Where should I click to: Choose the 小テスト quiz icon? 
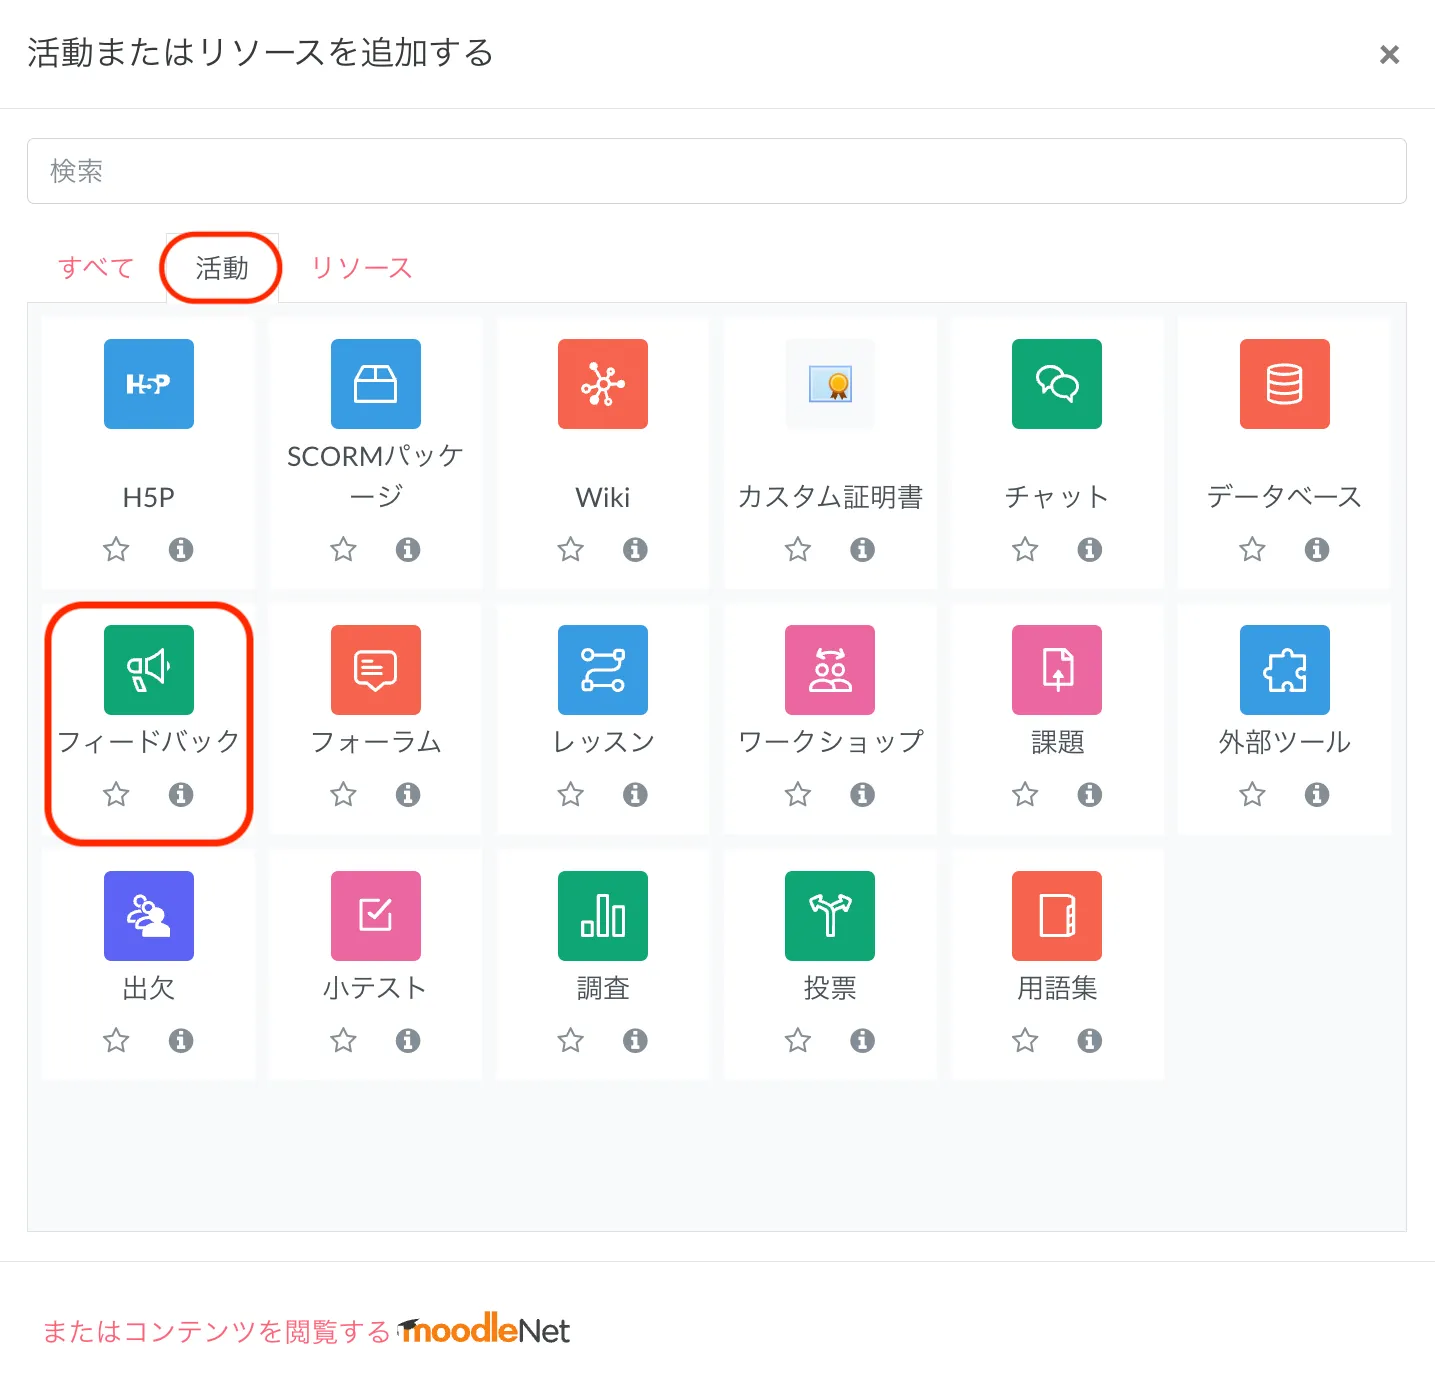(375, 916)
